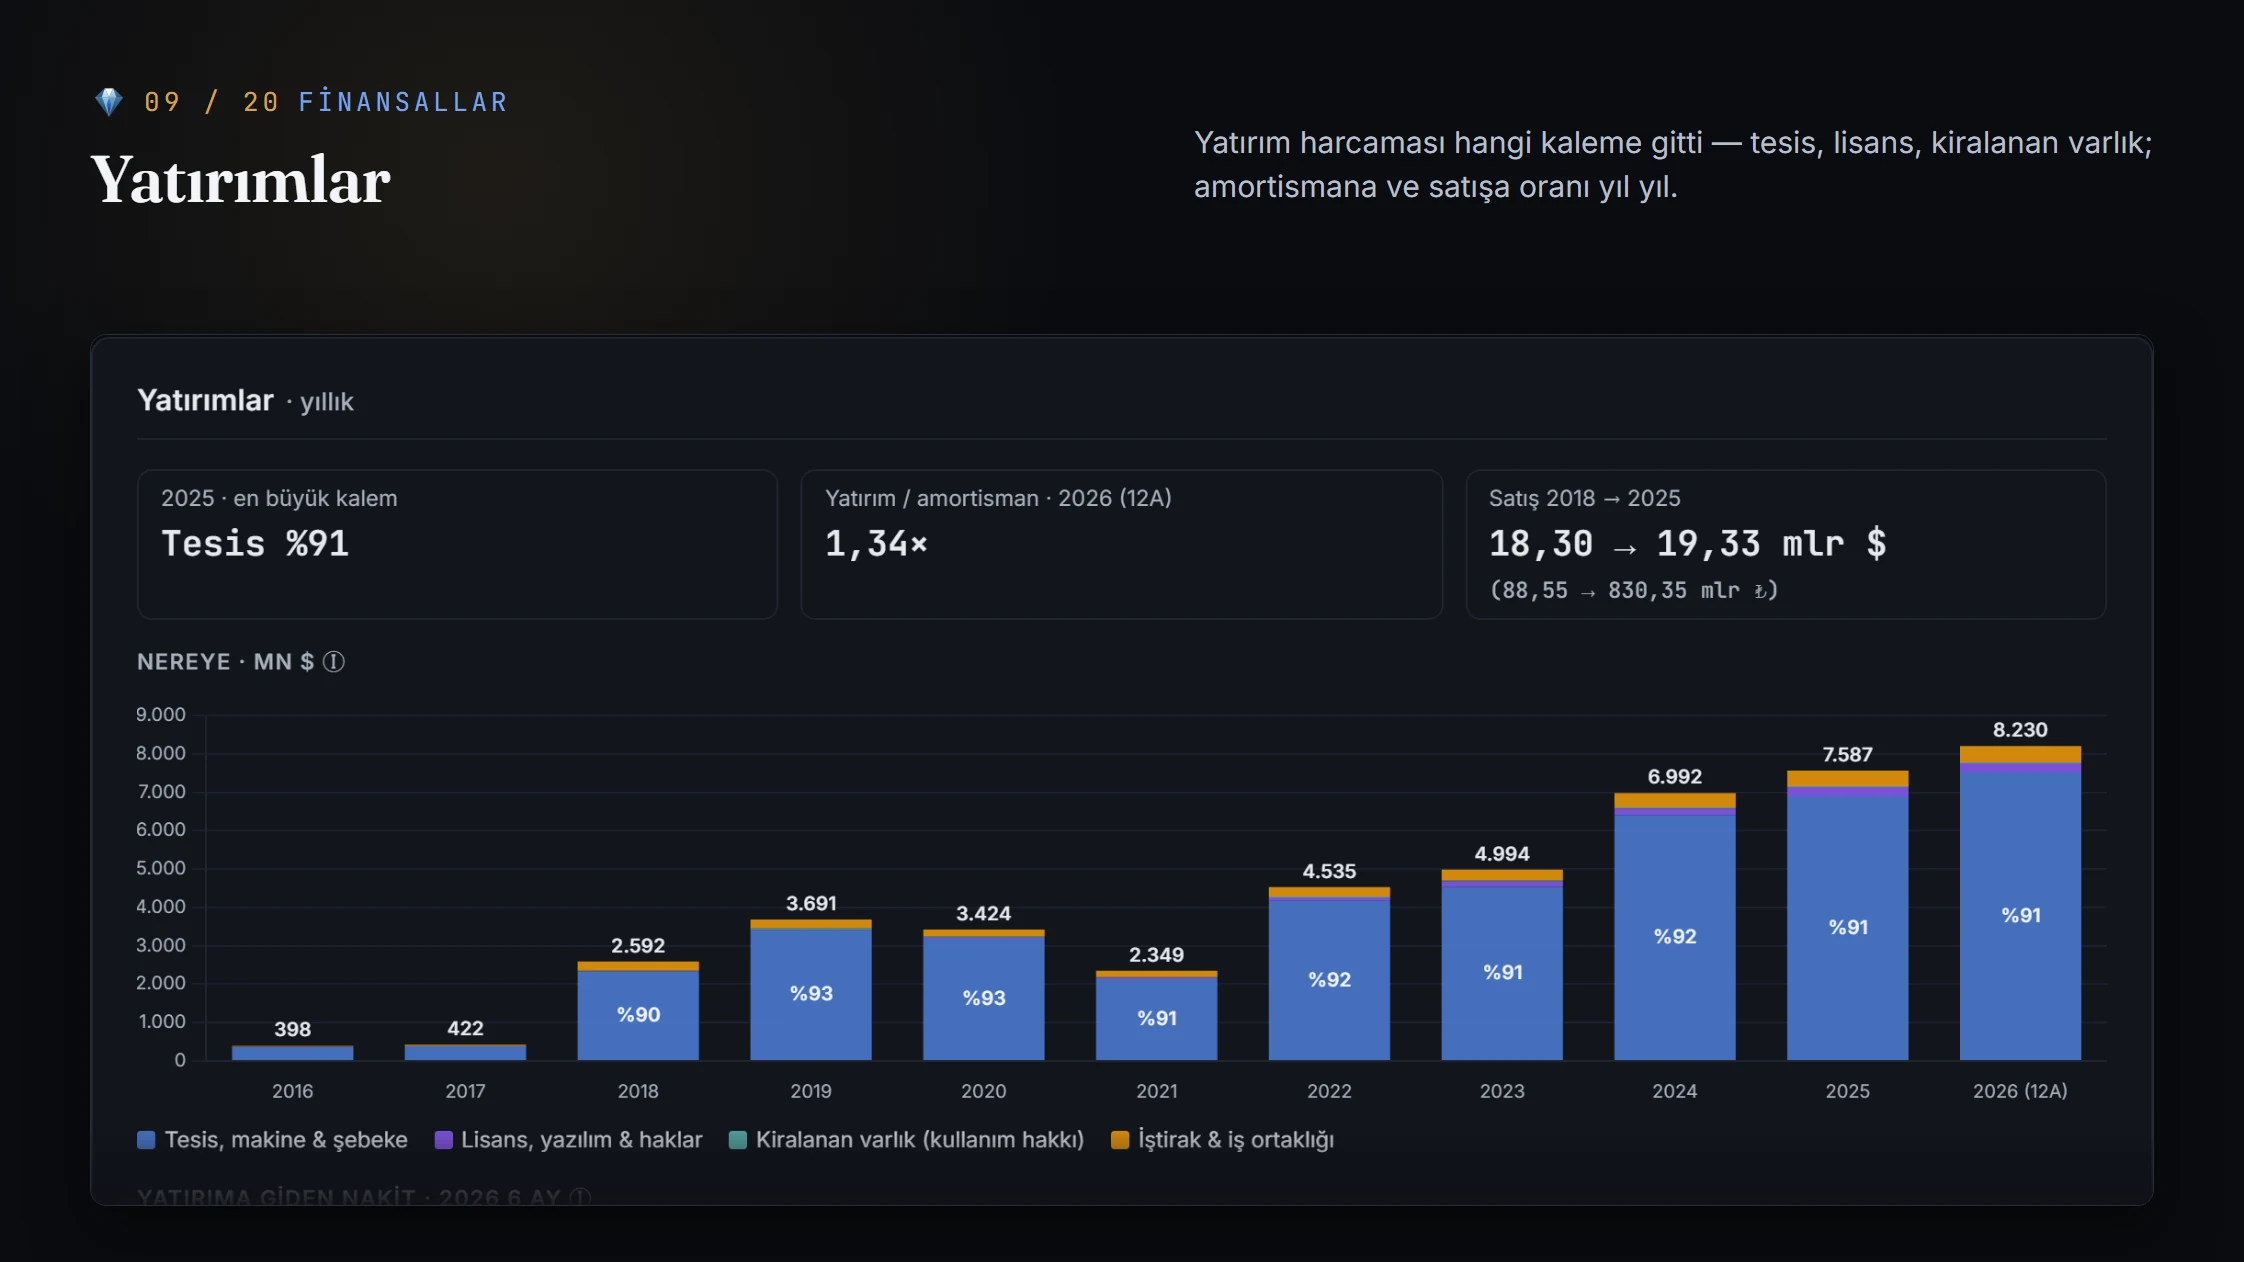
Task: Click the 2021 bar with total 2.349
Action: point(1157,1015)
